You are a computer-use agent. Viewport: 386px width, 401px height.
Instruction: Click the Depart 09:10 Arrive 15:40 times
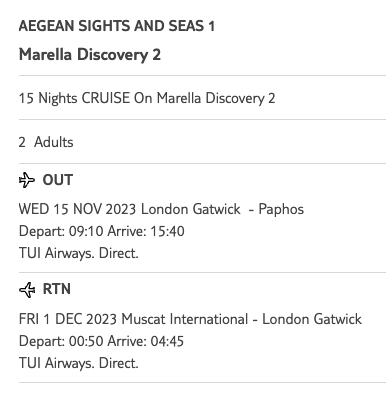point(102,231)
